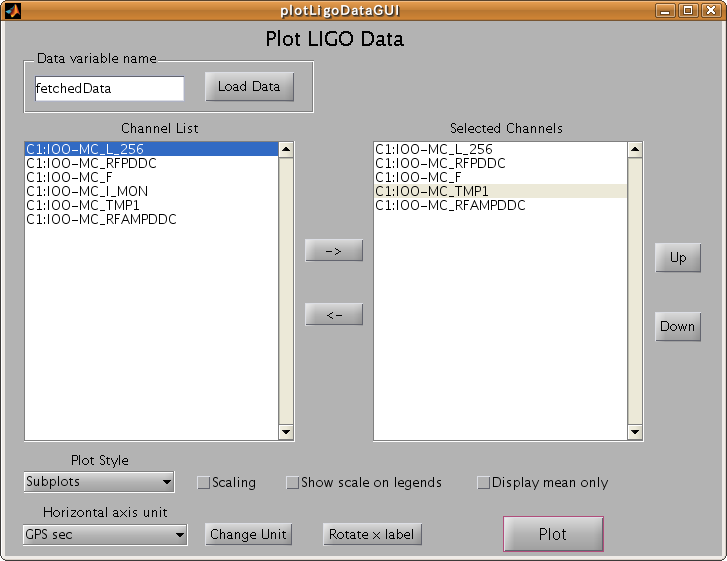727x561 pixels.
Task: Maximize the plotLigoDataGUI window
Action: click(x=688, y=10)
